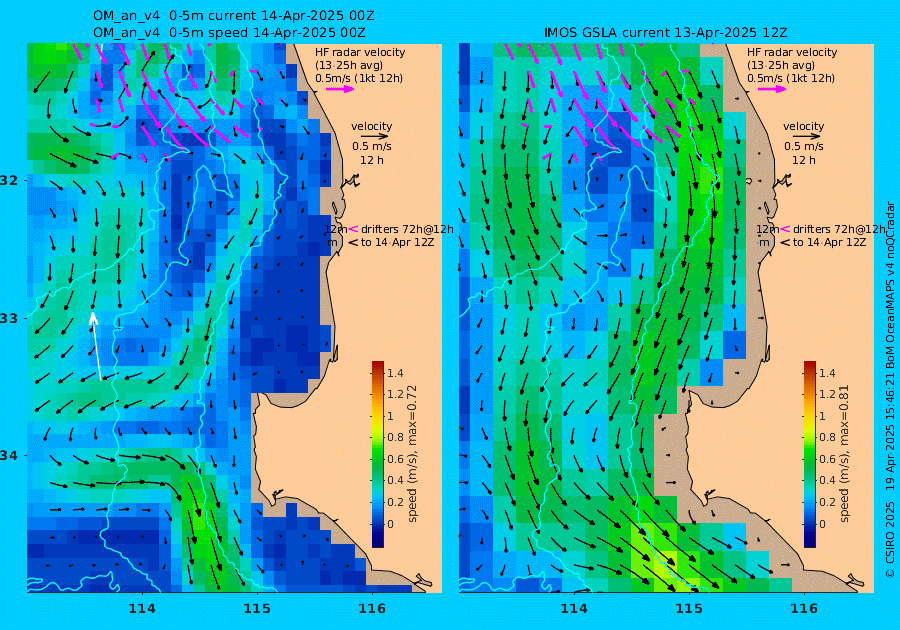The width and height of the screenshot is (900, 630).
Task: Click '12 h' under velocity in right map
Action: (804, 161)
